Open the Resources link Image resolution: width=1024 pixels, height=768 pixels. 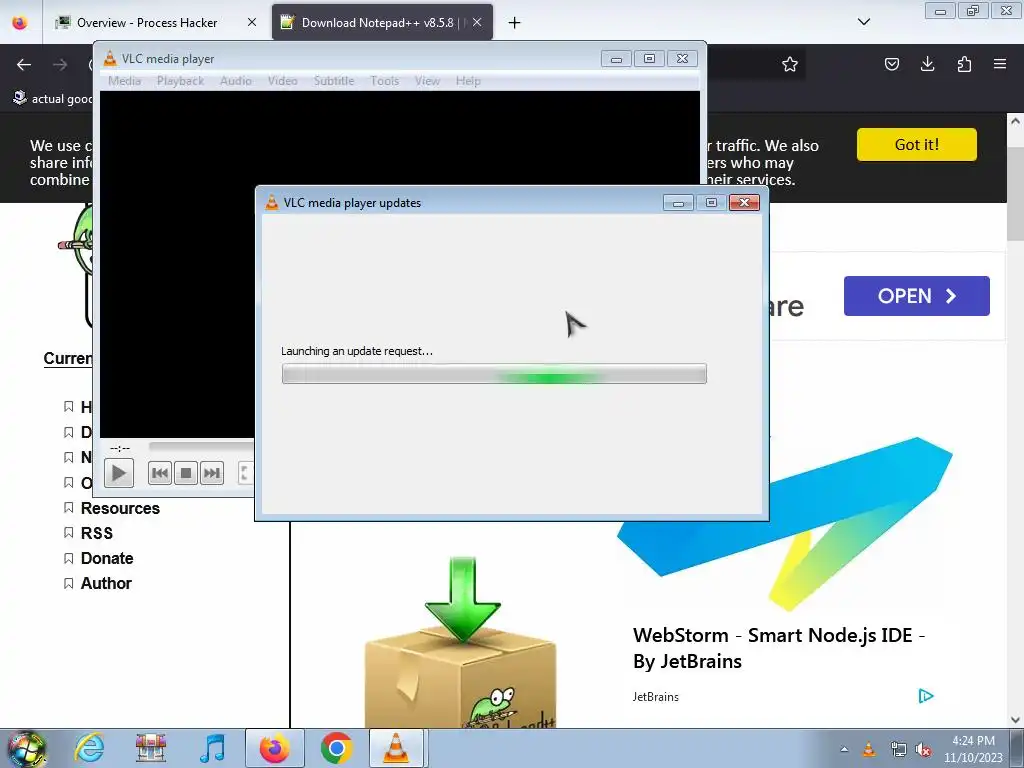(x=120, y=508)
